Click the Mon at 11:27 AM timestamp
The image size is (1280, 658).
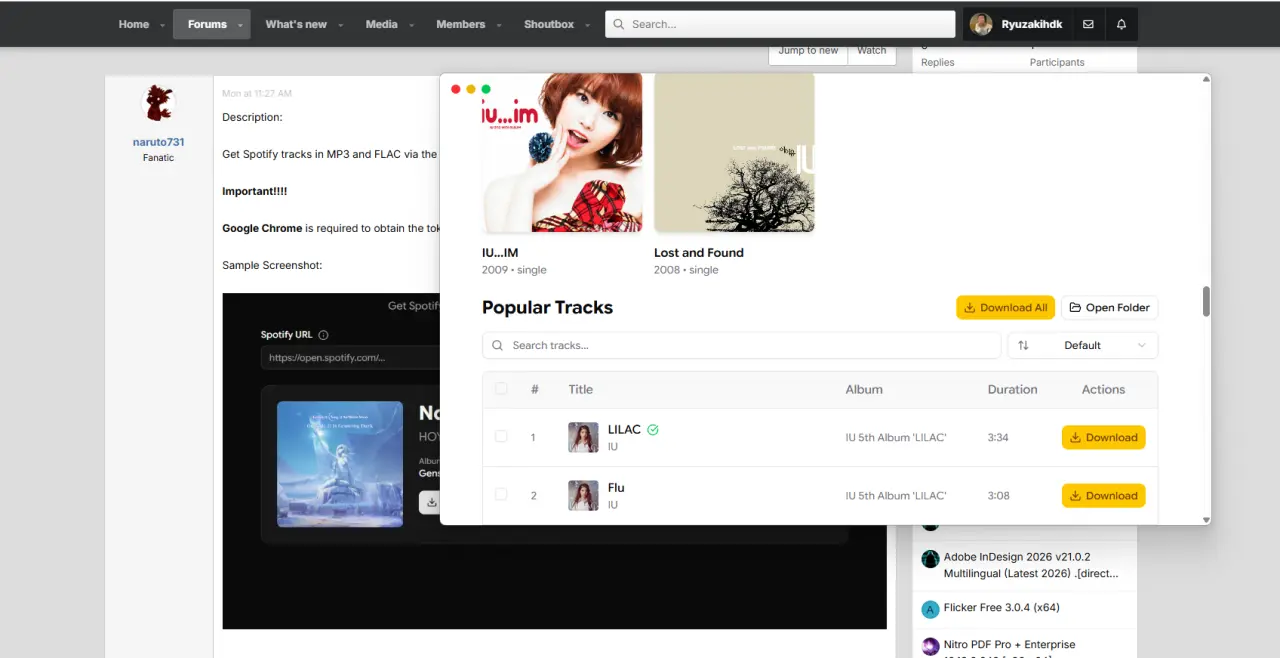[257, 93]
